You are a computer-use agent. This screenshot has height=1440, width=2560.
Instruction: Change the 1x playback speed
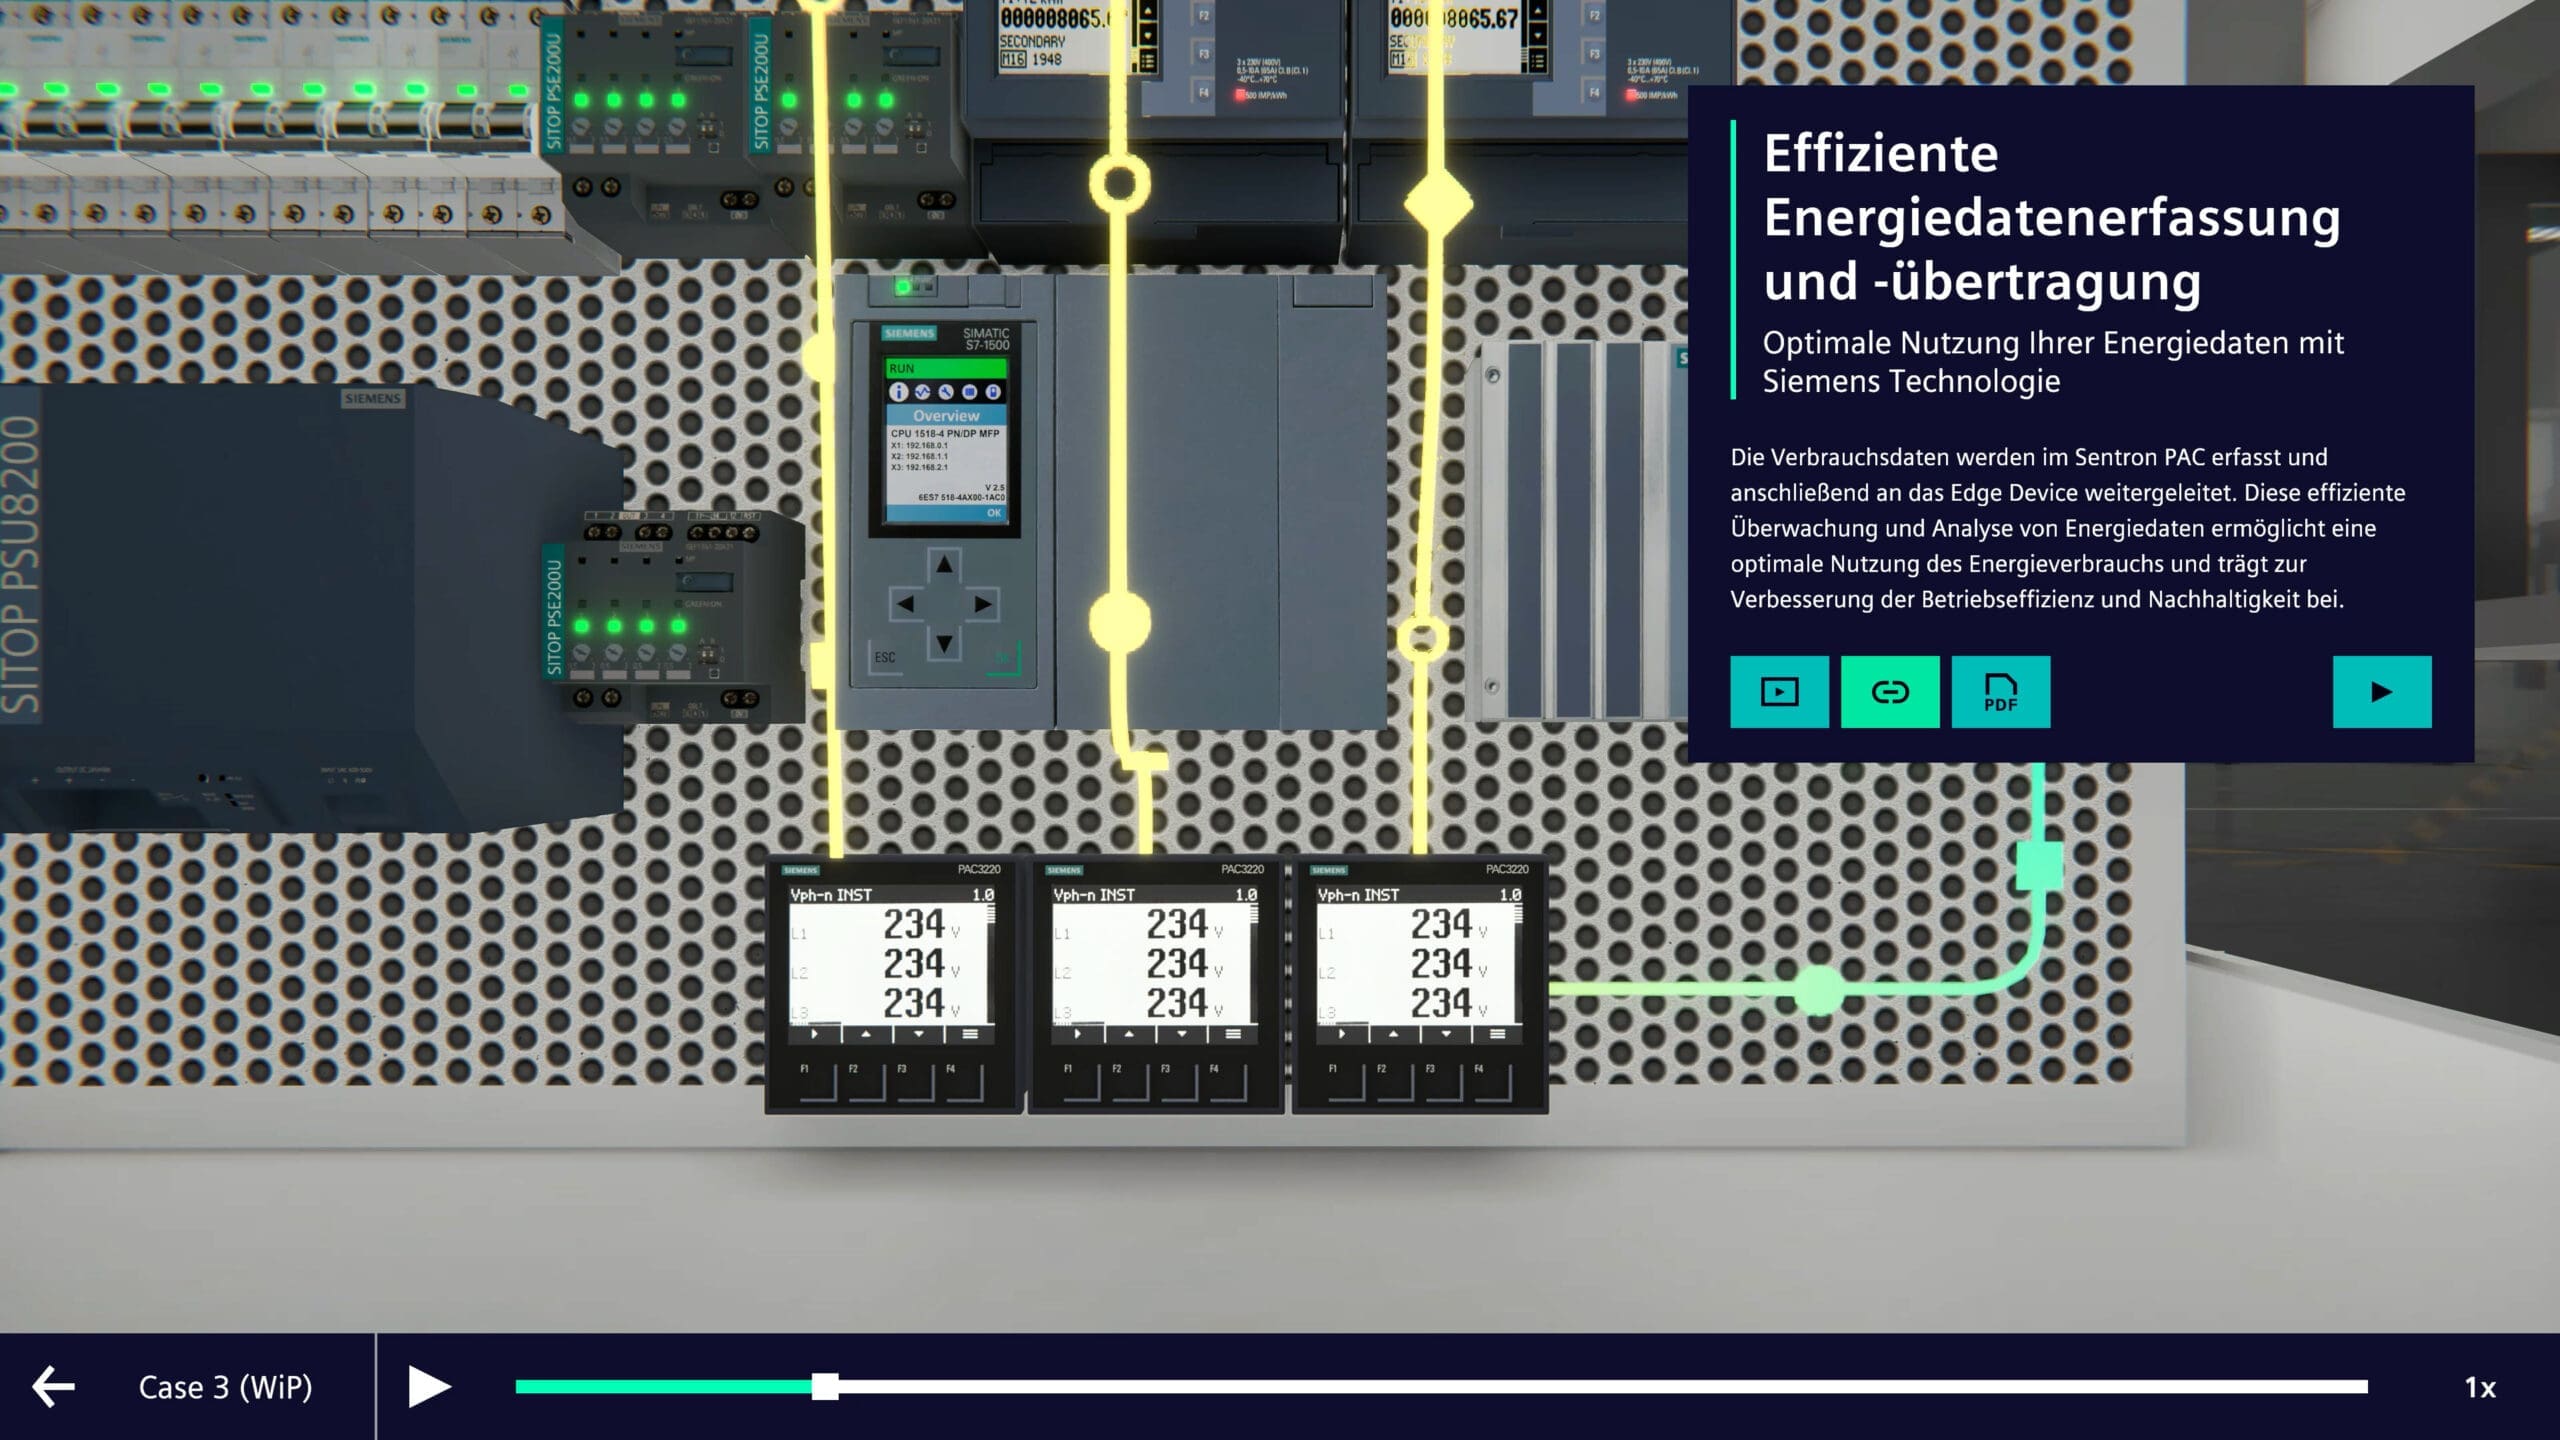[2480, 1387]
